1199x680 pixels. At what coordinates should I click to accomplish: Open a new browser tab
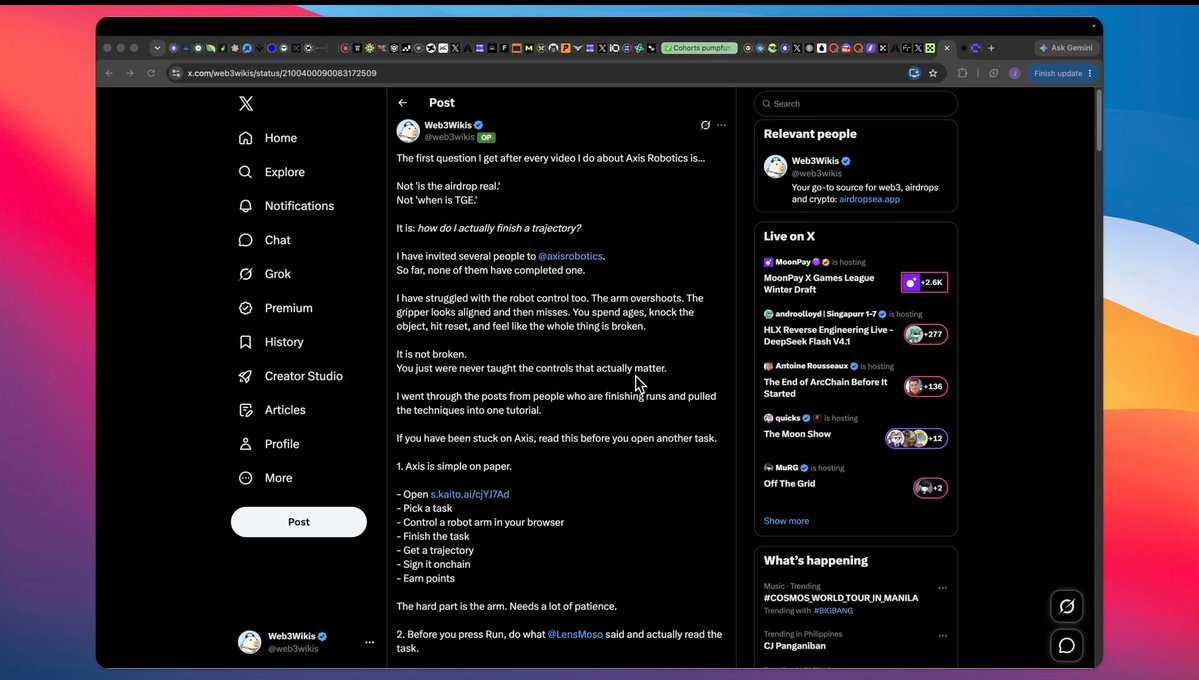point(991,47)
